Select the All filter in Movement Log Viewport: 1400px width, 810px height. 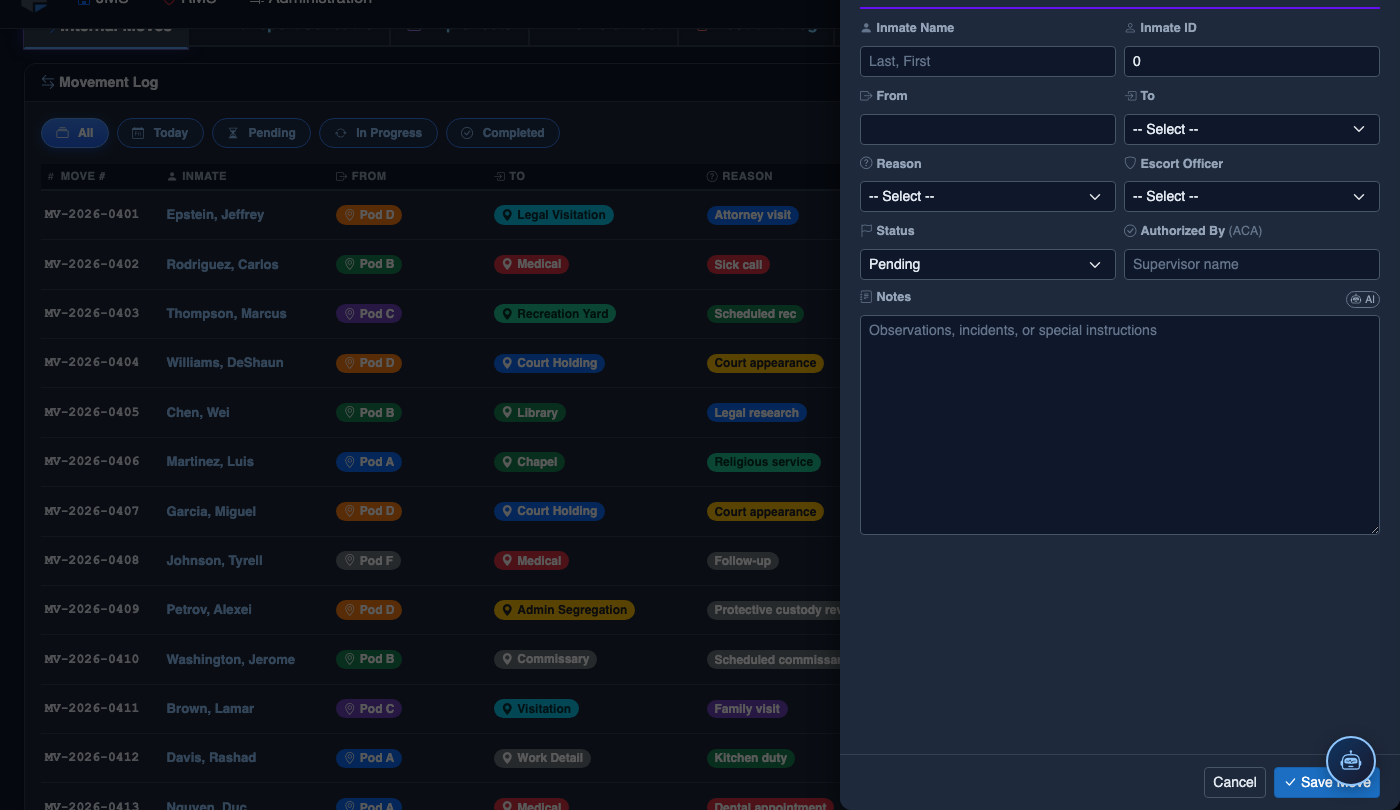[x=75, y=133]
